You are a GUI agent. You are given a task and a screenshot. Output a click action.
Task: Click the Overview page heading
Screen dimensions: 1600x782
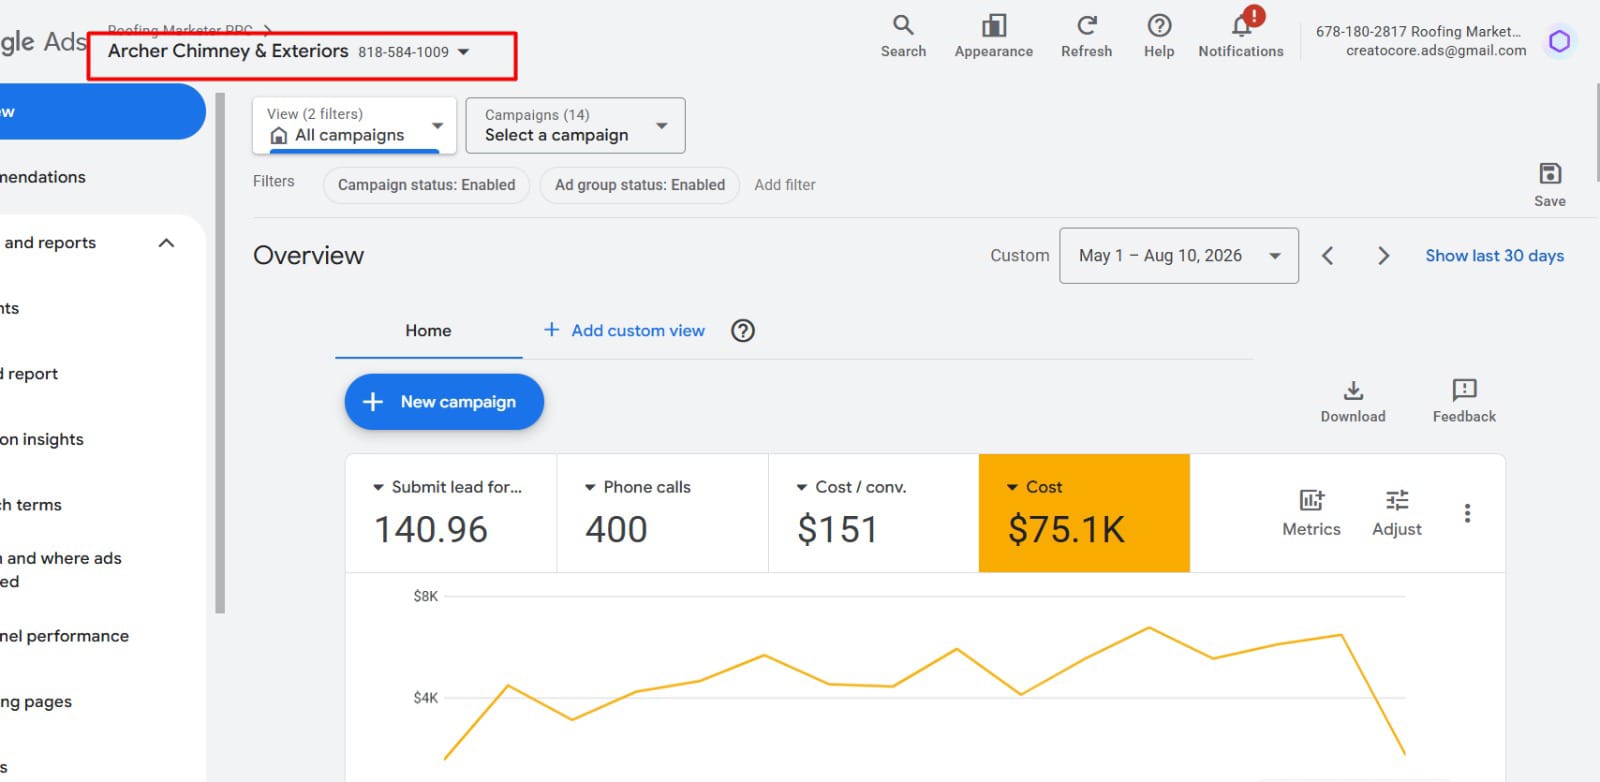(x=308, y=256)
